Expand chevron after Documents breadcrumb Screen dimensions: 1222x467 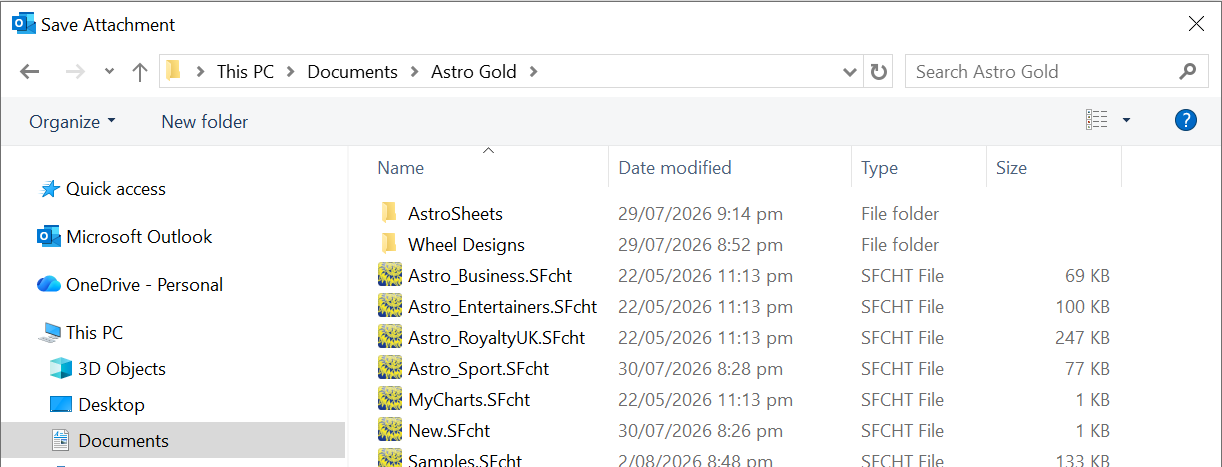[x=415, y=72]
